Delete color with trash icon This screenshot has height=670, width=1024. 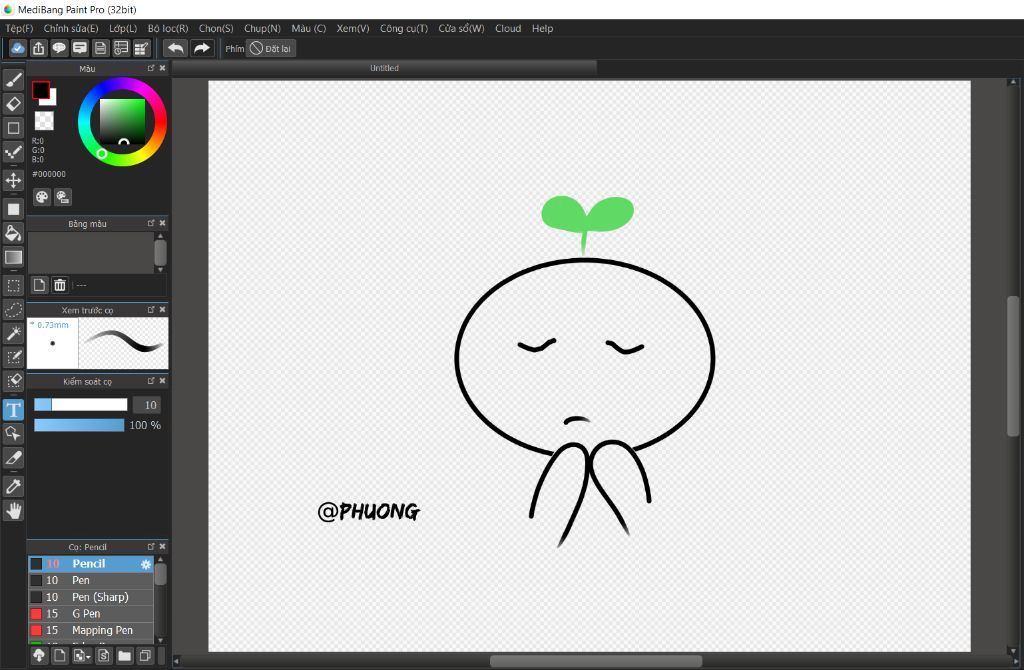click(60, 285)
